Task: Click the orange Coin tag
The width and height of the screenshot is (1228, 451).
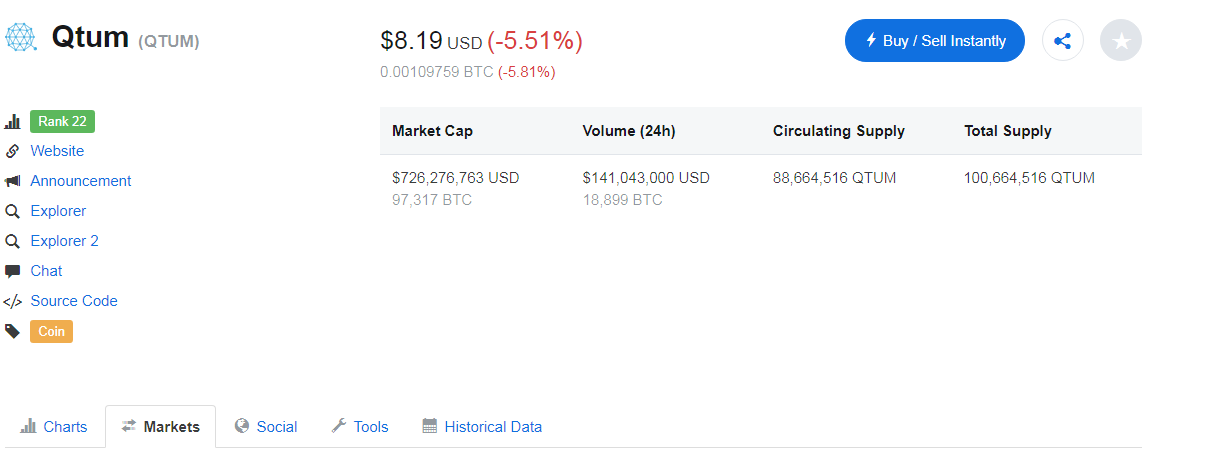Action: pos(51,331)
